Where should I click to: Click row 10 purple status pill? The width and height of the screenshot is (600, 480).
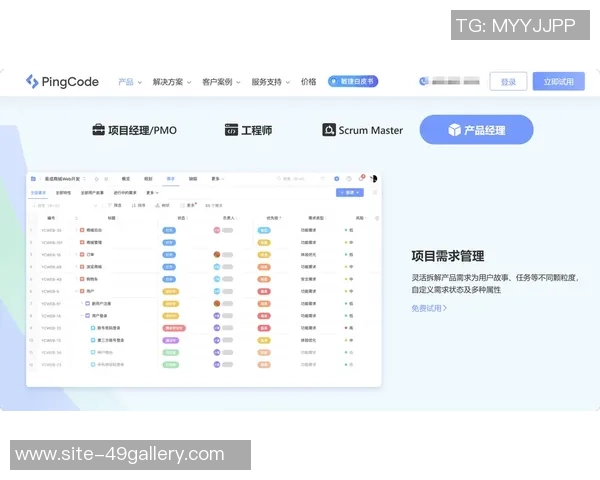[x=171, y=340]
